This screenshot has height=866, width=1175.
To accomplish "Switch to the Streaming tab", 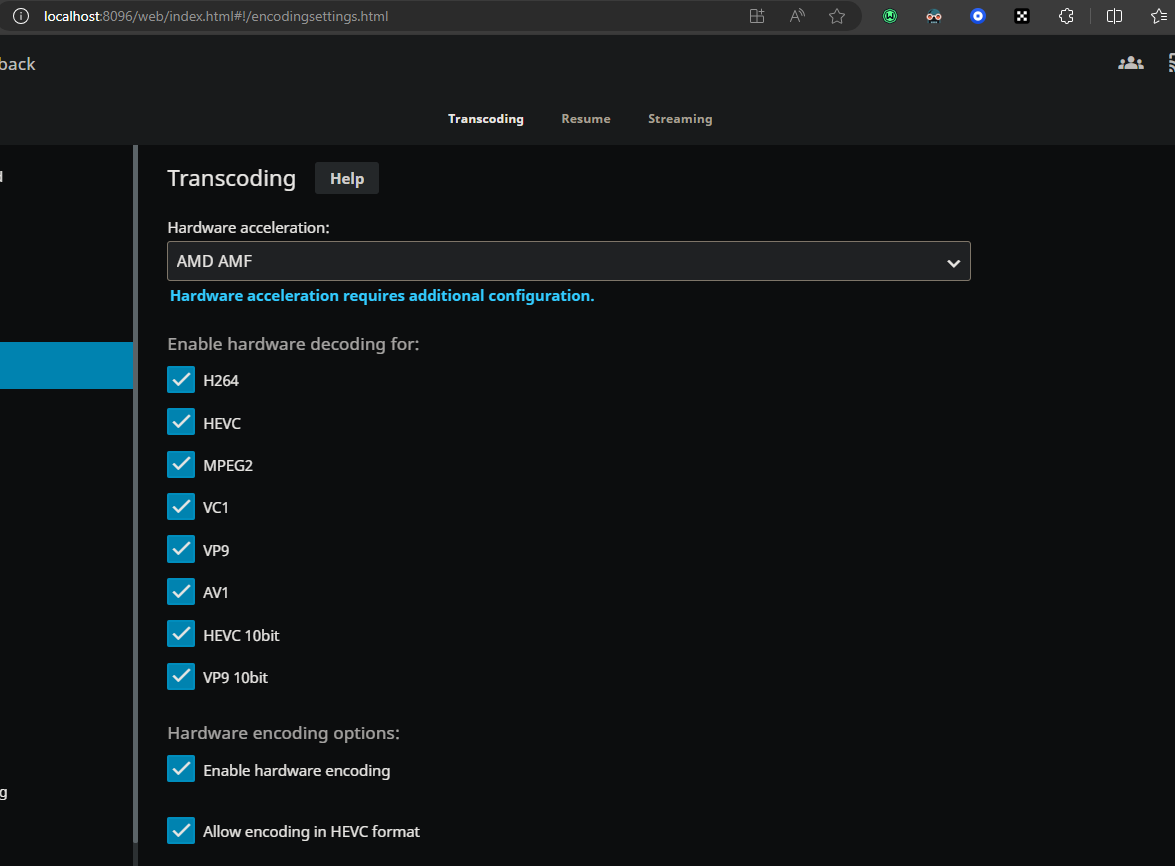I will click(680, 119).
